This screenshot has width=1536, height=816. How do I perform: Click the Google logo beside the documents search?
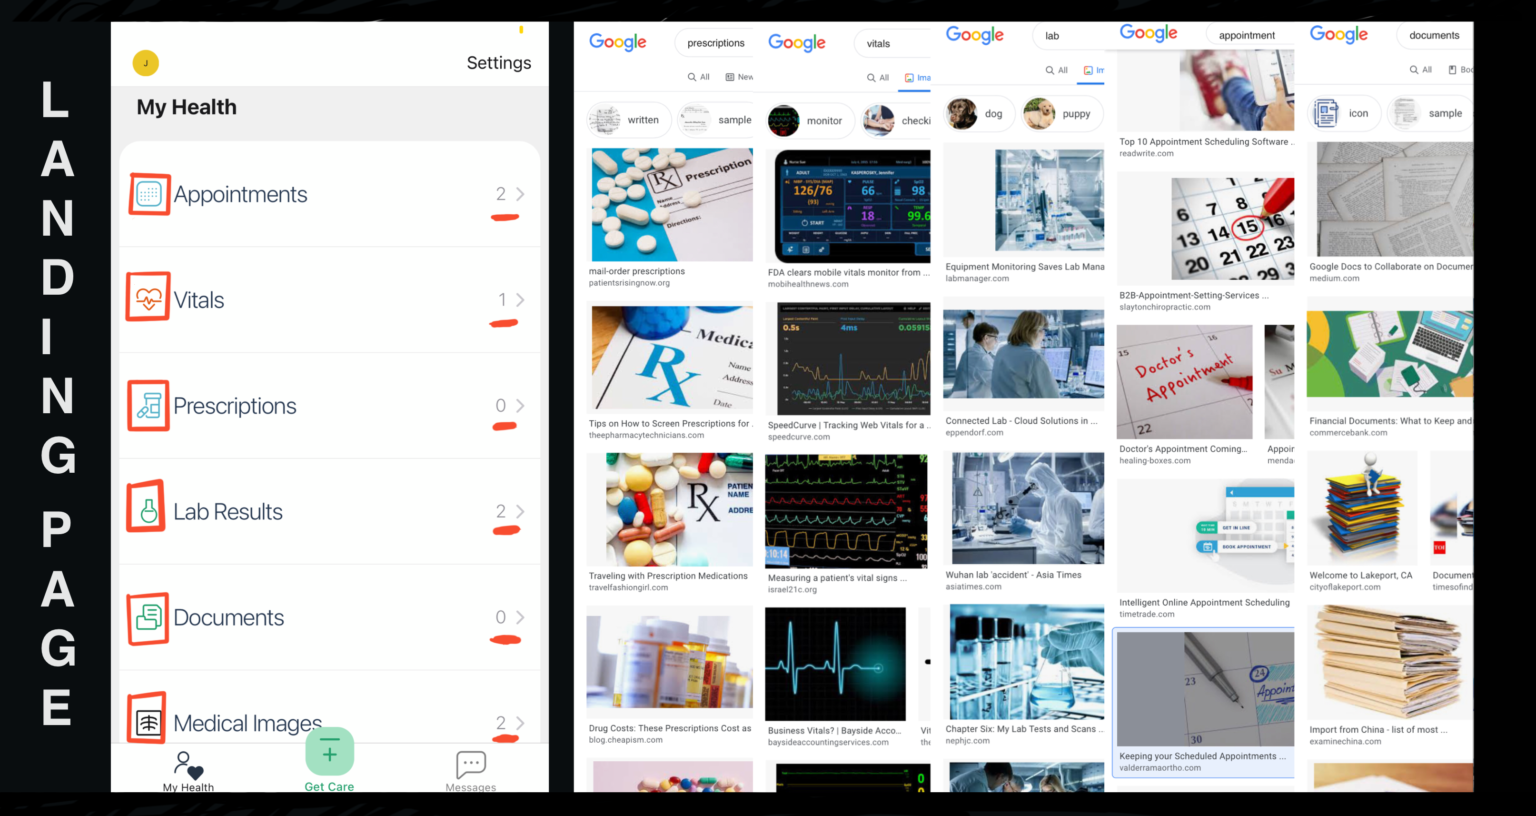[1339, 34]
